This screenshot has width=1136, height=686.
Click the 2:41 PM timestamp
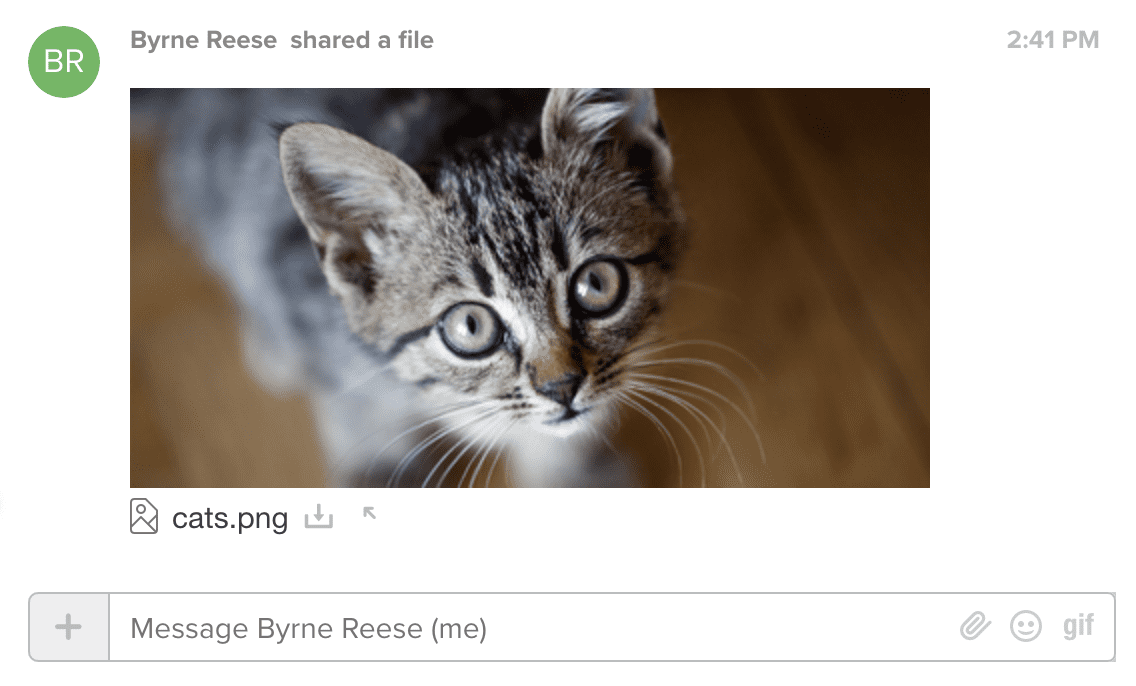[x=1052, y=41]
